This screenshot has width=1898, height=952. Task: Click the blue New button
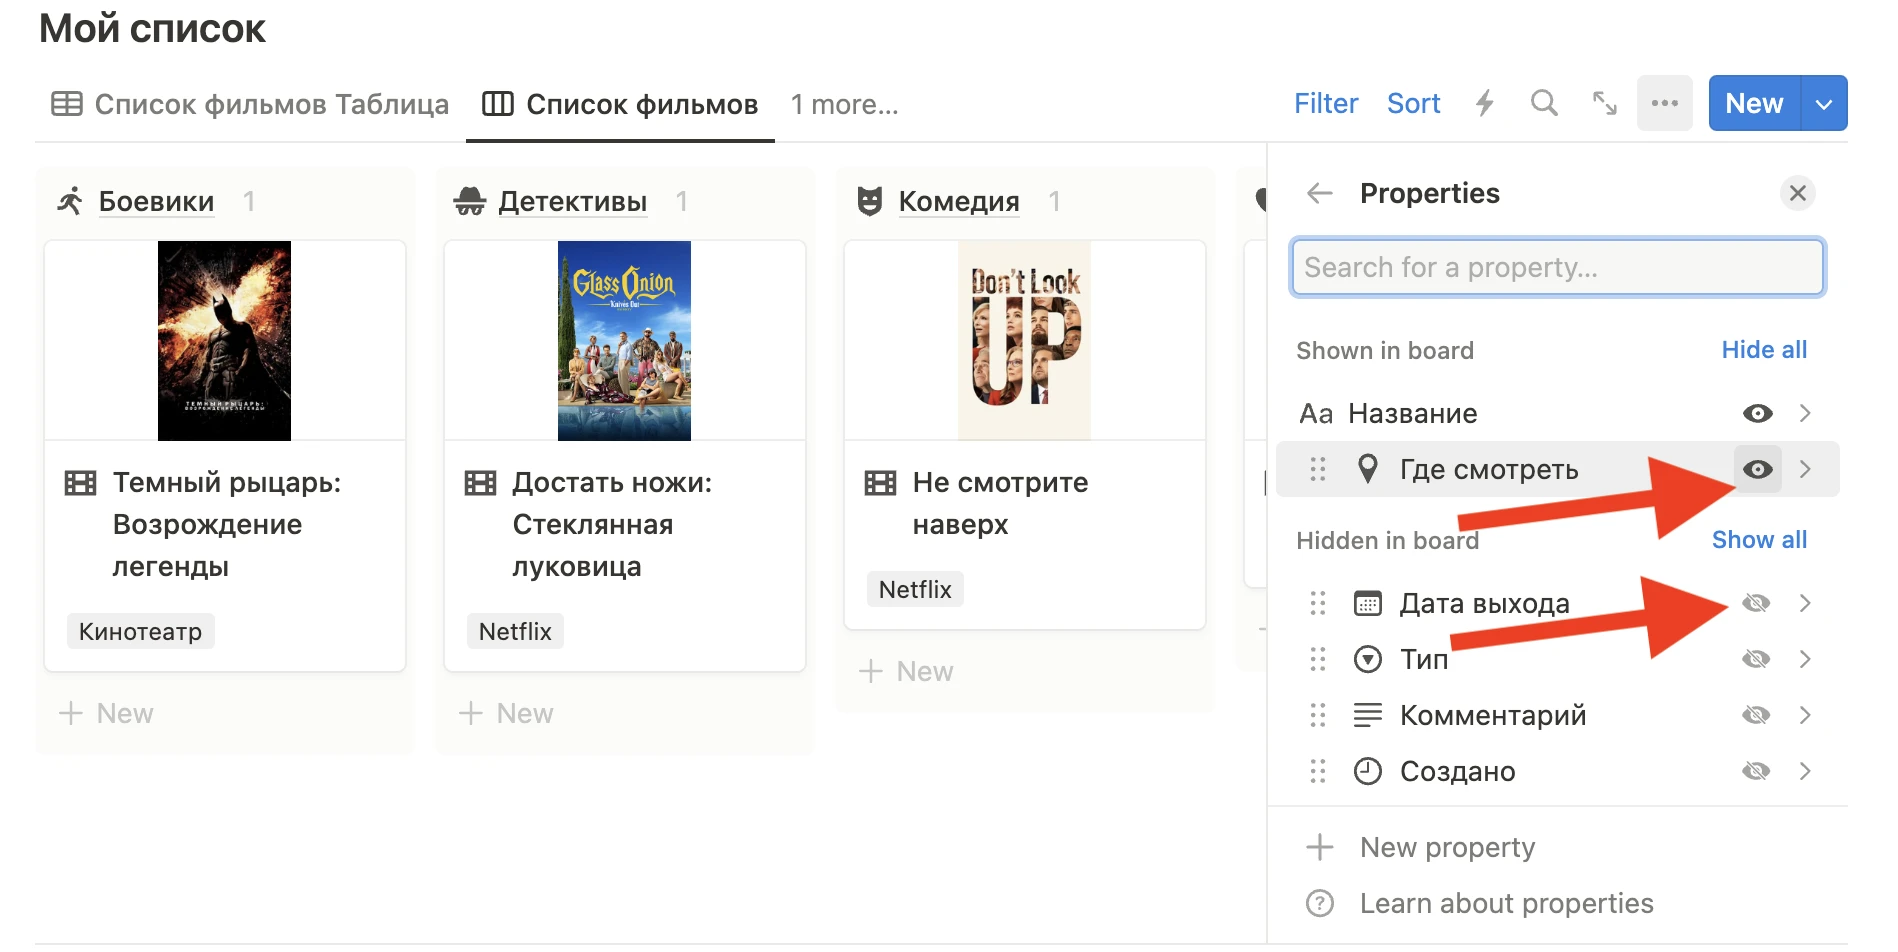[x=1755, y=103]
